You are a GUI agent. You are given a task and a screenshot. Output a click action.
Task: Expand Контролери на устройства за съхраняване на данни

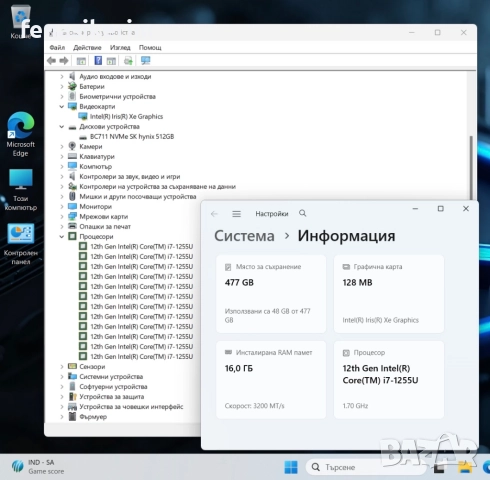point(62,186)
